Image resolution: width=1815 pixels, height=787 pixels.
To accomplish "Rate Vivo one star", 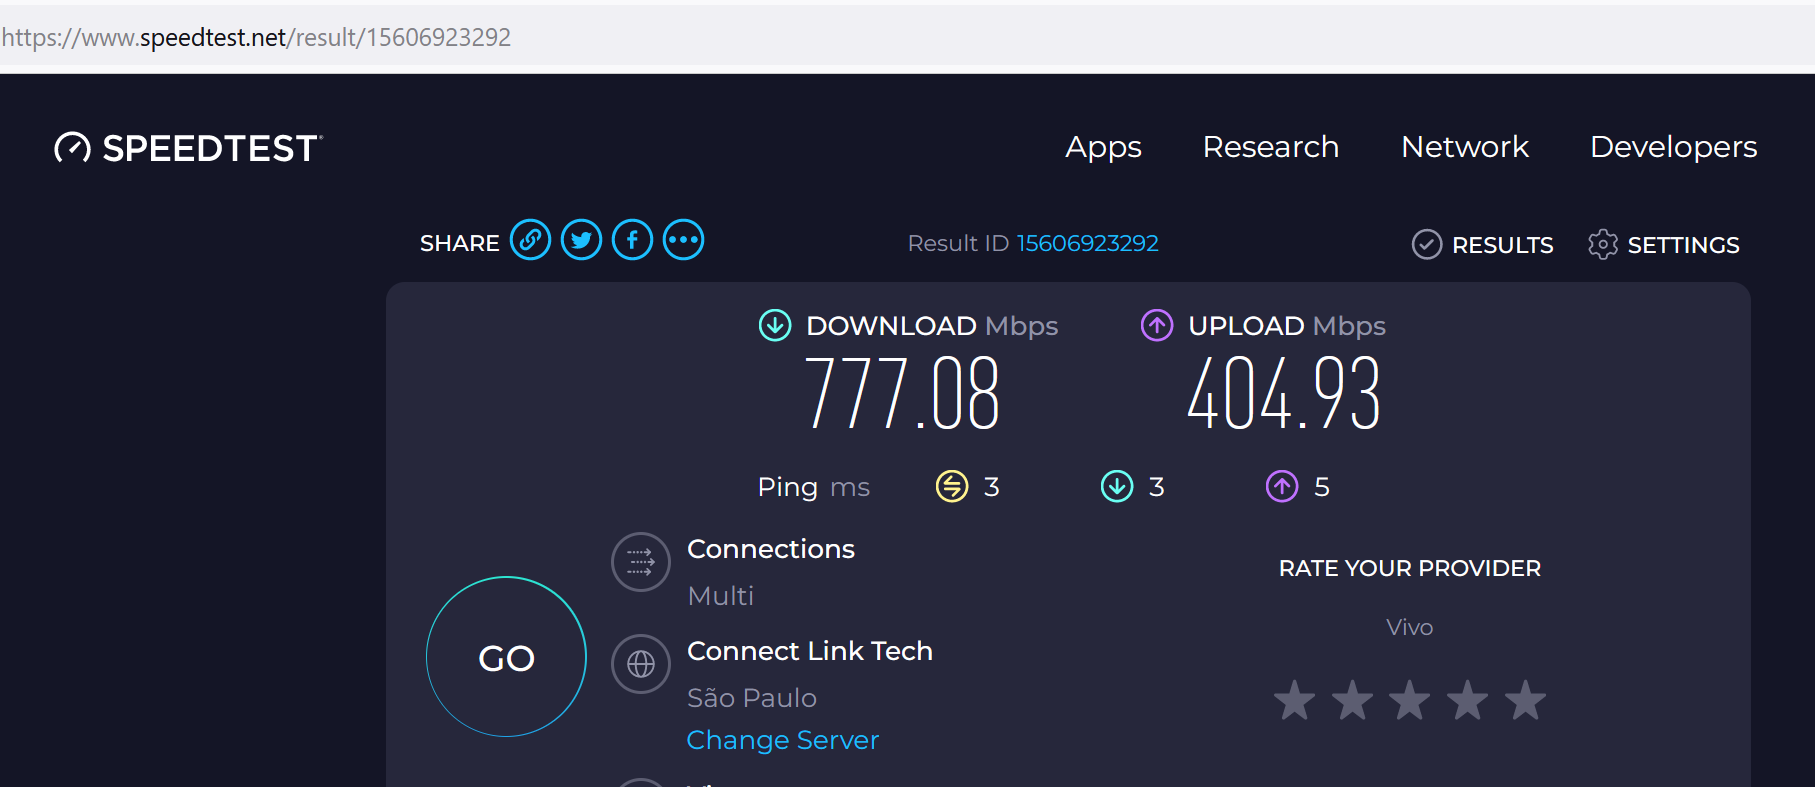I will coord(1295,700).
